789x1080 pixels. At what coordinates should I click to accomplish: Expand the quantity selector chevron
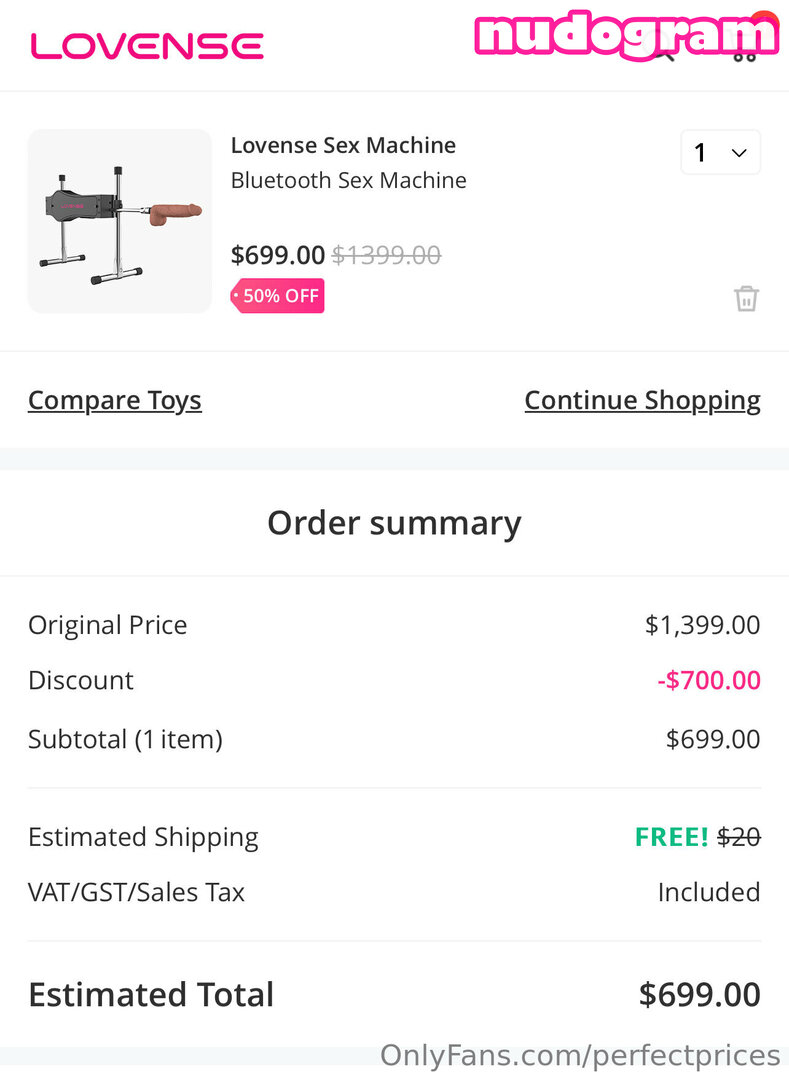click(738, 152)
